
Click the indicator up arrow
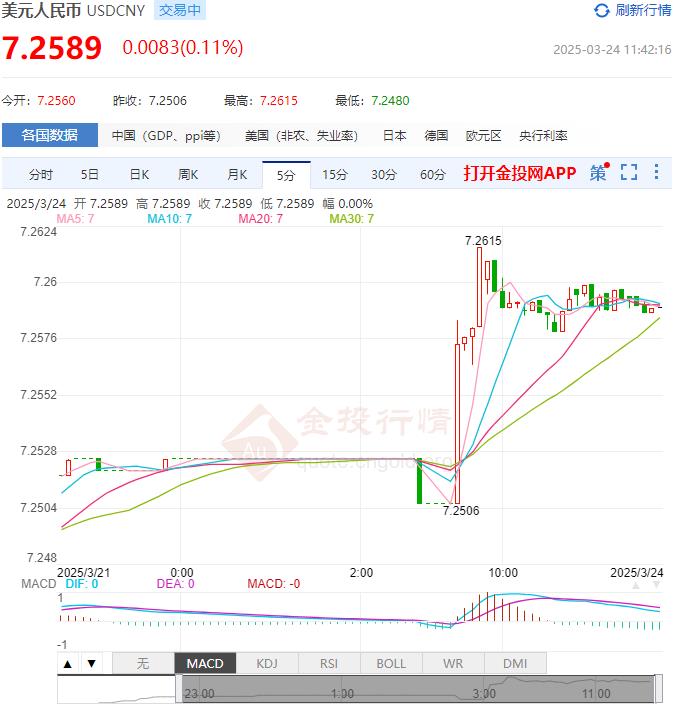click(x=68, y=663)
